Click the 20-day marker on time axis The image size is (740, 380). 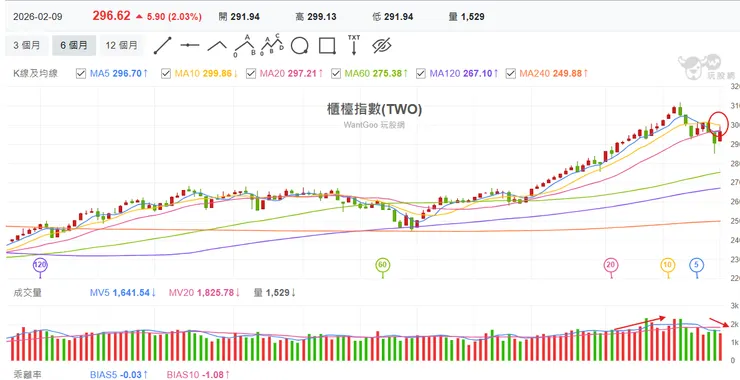click(x=611, y=265)
